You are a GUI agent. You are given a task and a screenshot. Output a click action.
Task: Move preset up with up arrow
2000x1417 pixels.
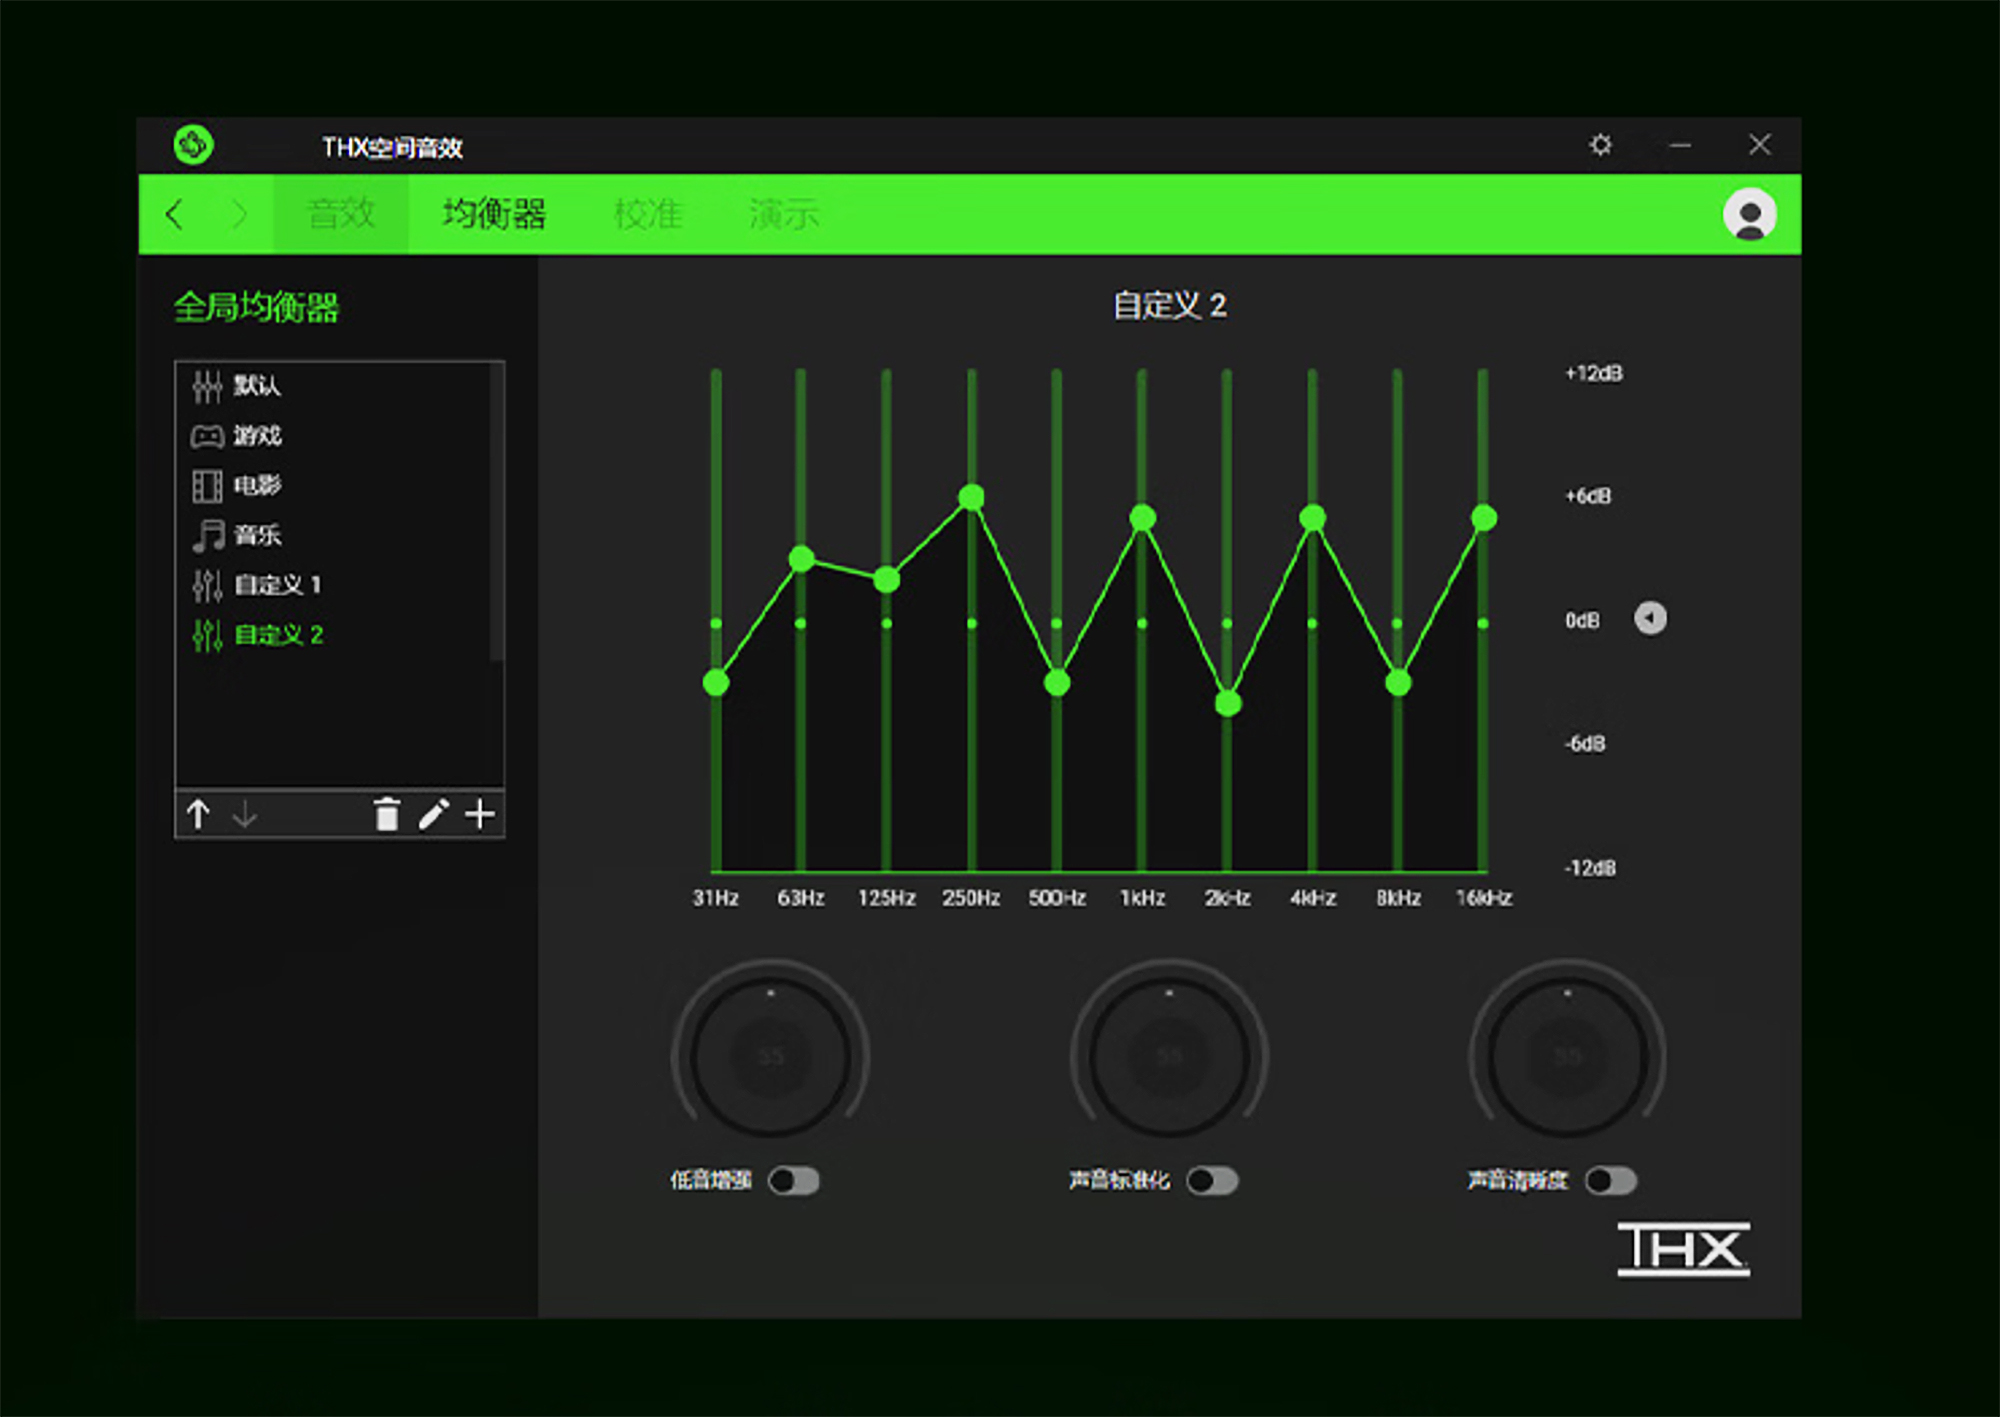pyautogui.click(x=198, y=814)
